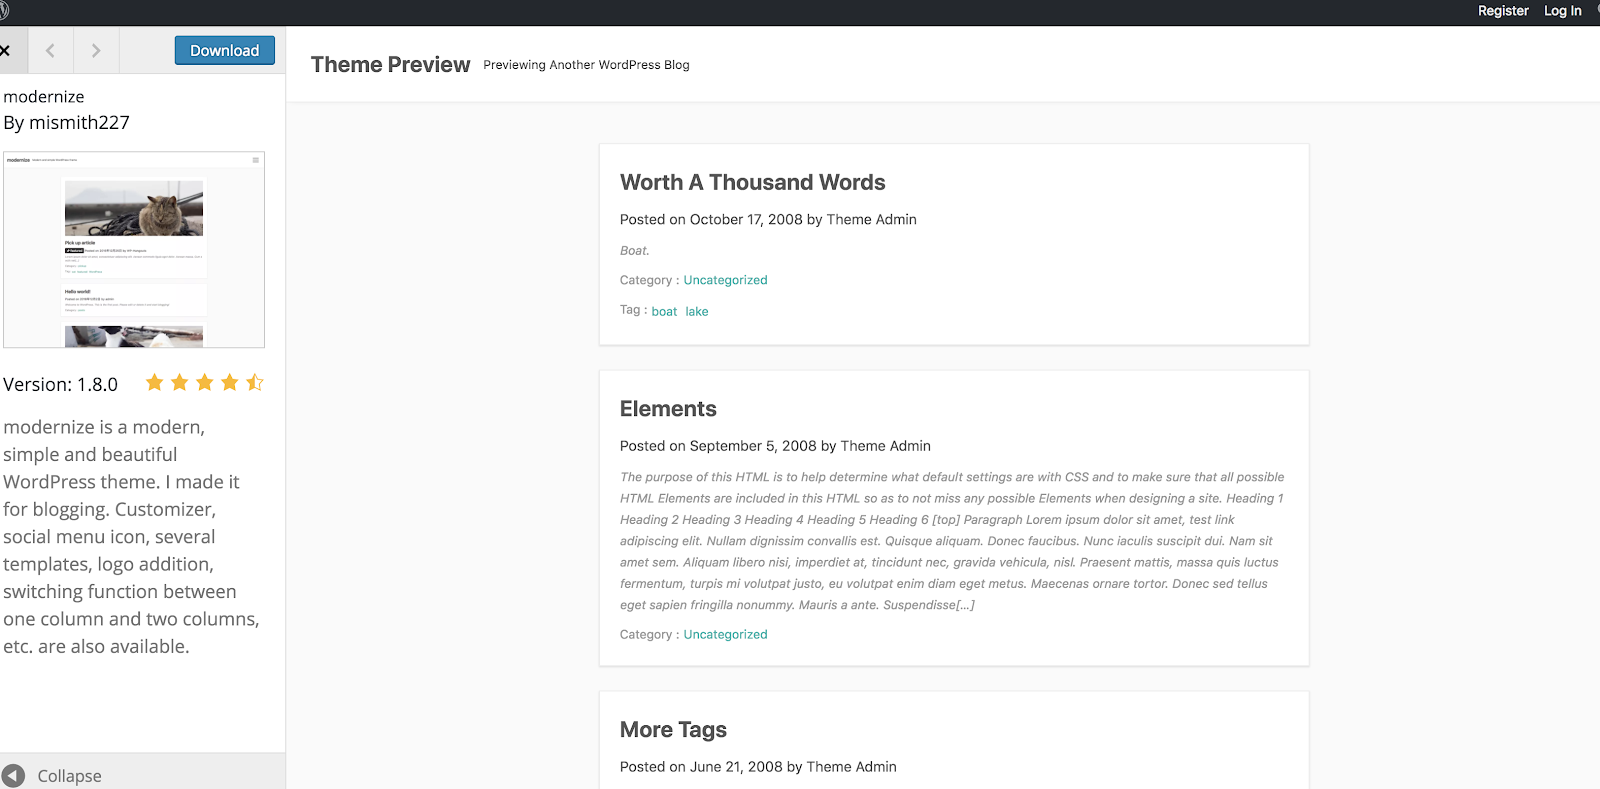
Task: Close the theme preview panel
Action: (5, 50)
